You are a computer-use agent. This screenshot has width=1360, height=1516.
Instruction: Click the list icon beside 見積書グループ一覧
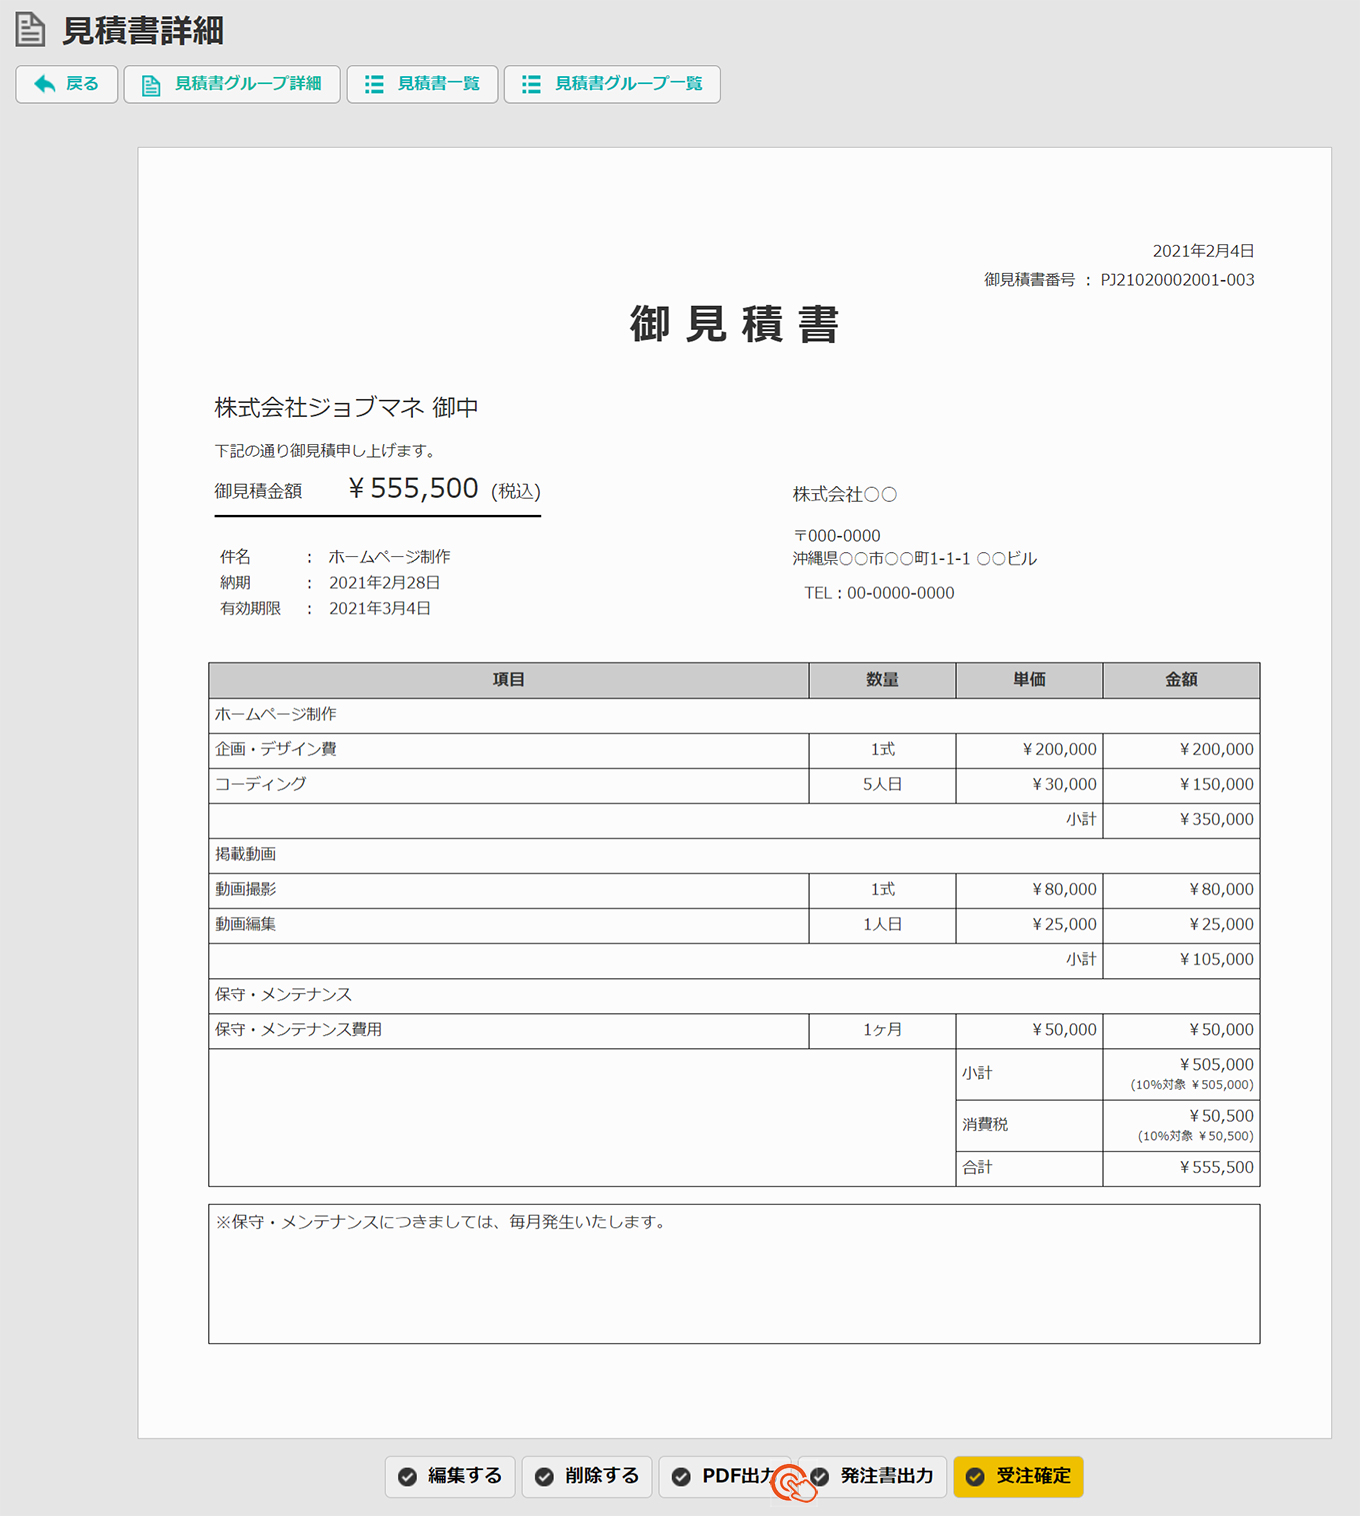531,84
